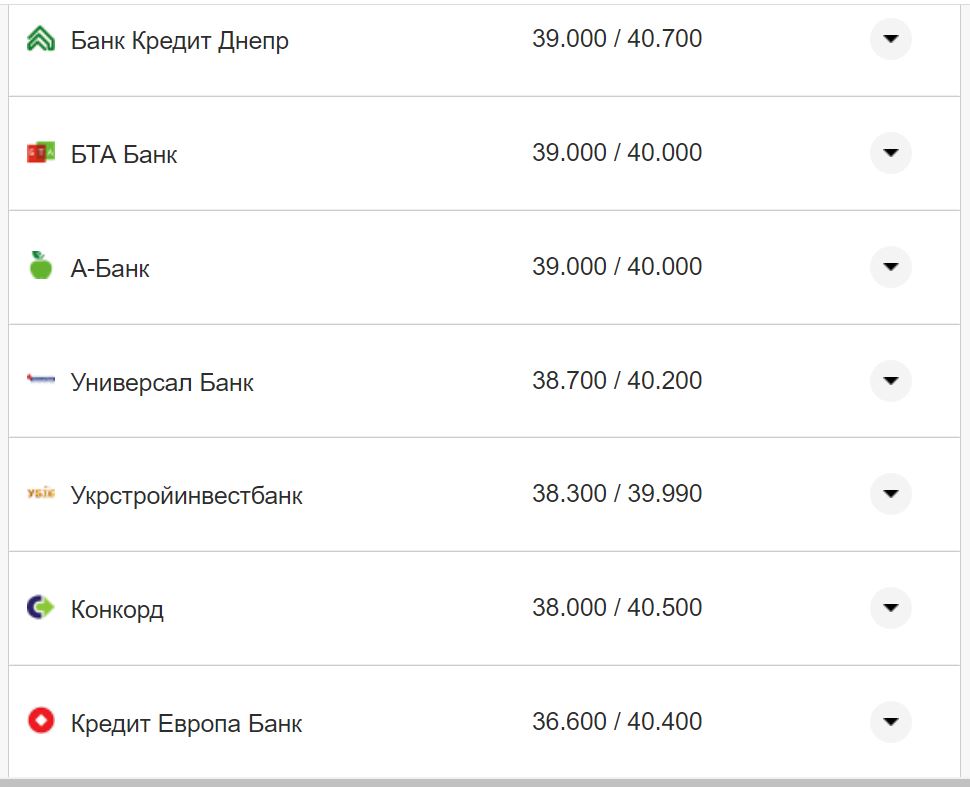970x787 pixels.
Task: Click the БТА Банк red logo icon
Action: coord(41,153)
